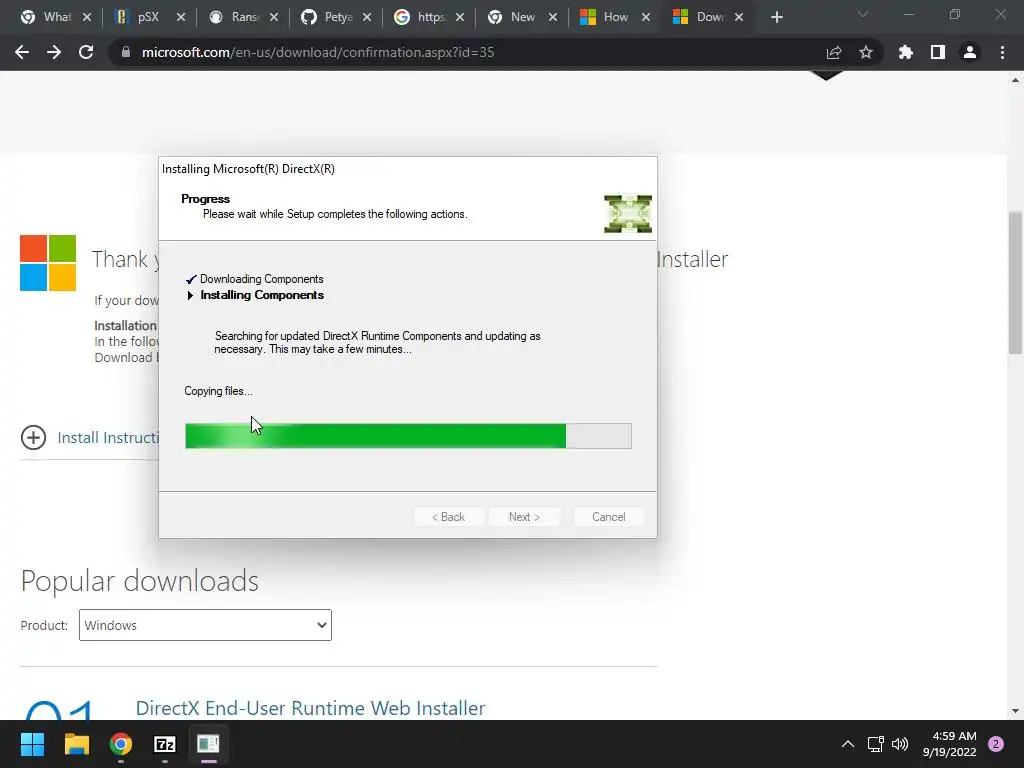Image resolution: width=1024 pixels, height=768 pixels.
Task: Open the Chrome extensions puzzle icon
Action: tap(905, 52)
